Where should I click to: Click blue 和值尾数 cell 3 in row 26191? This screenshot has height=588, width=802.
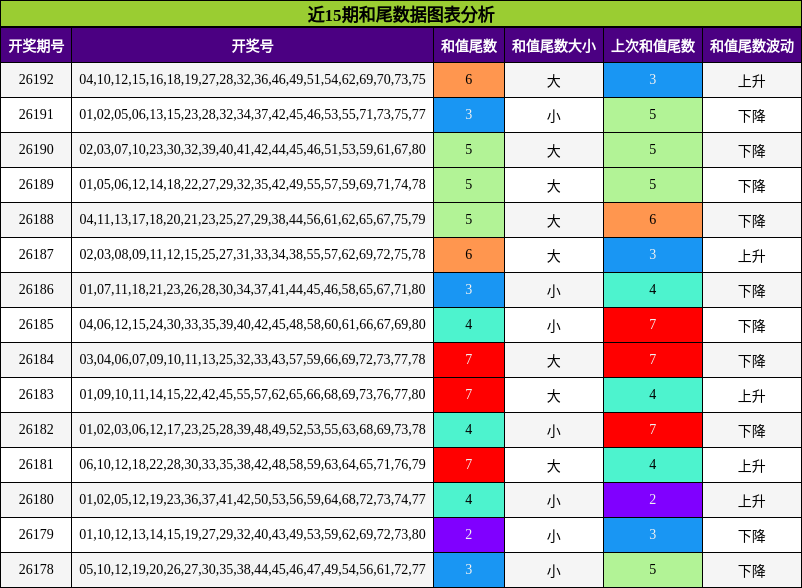coord(469,115)
